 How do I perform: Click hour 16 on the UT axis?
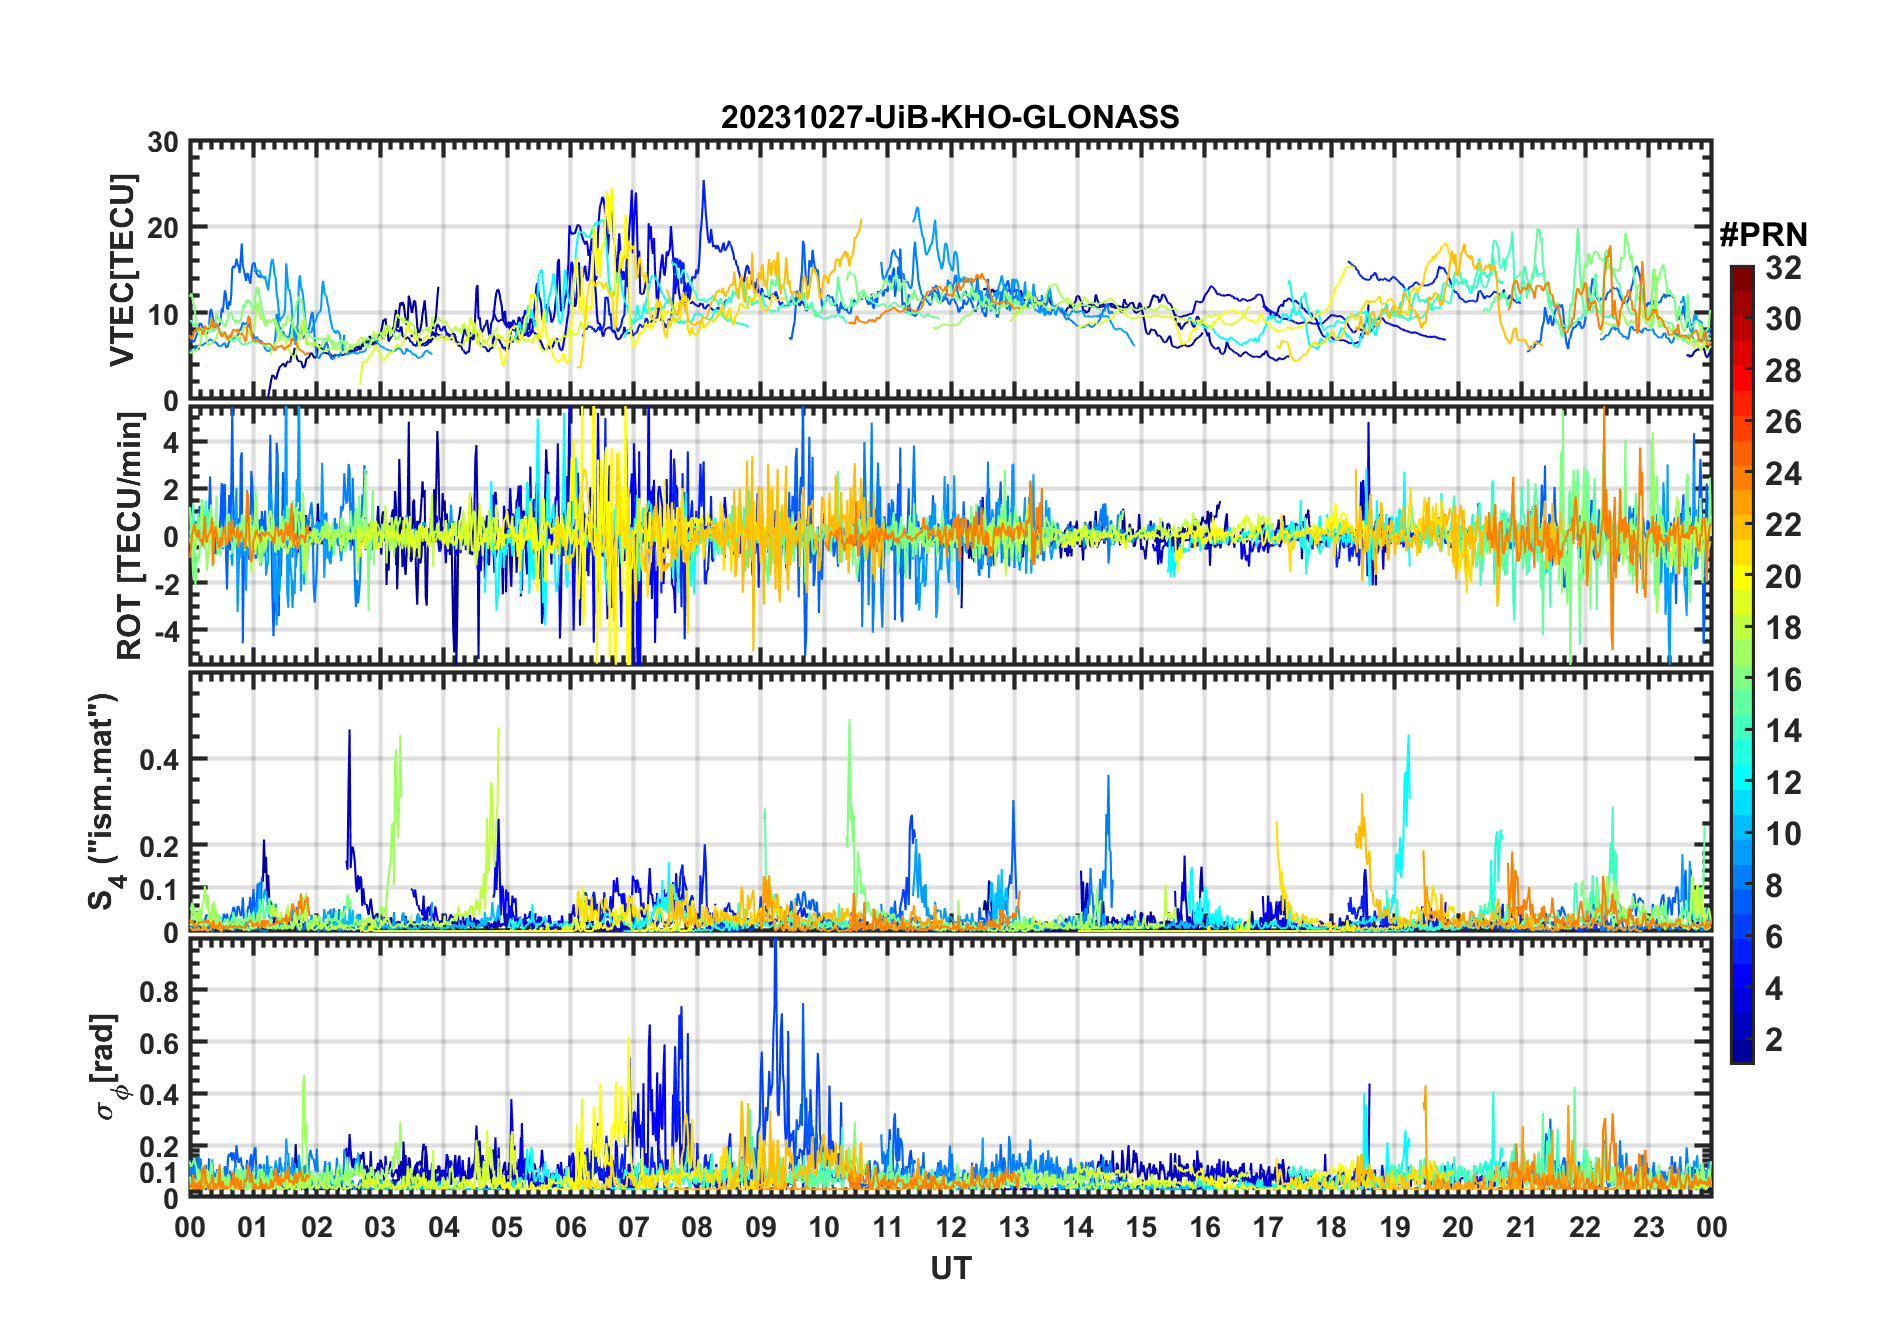[1205, 1227]
